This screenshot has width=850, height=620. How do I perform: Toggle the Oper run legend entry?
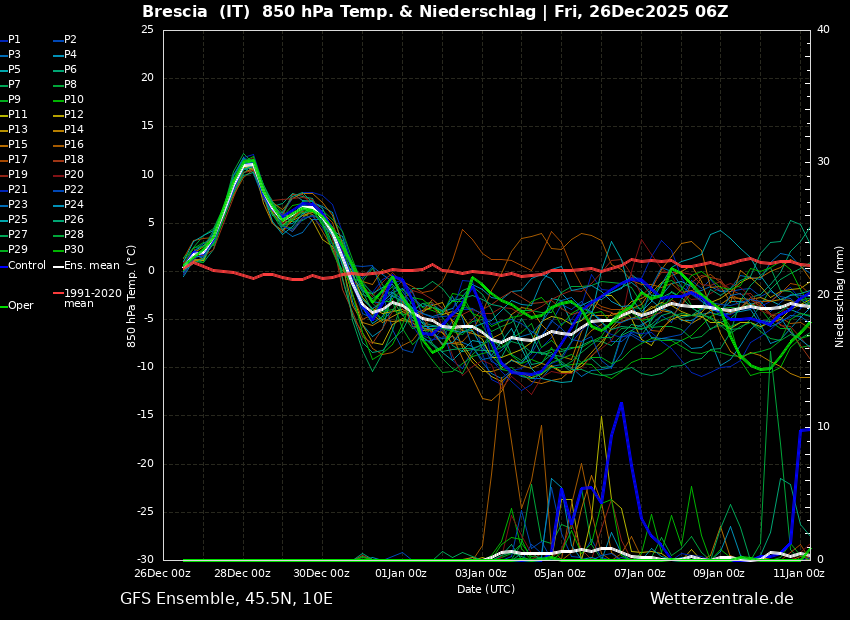click(20, 306)
